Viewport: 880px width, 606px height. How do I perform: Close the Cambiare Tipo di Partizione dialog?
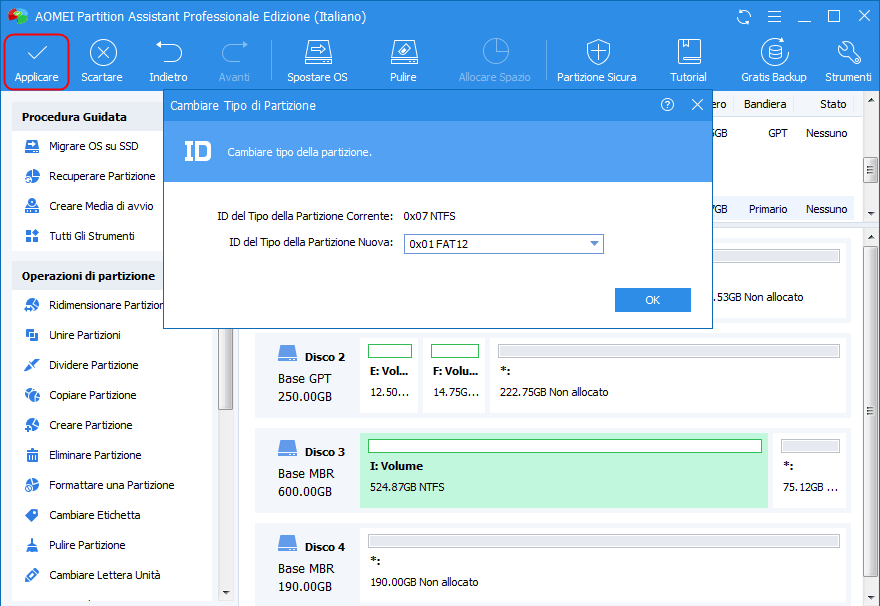[697, 105]
